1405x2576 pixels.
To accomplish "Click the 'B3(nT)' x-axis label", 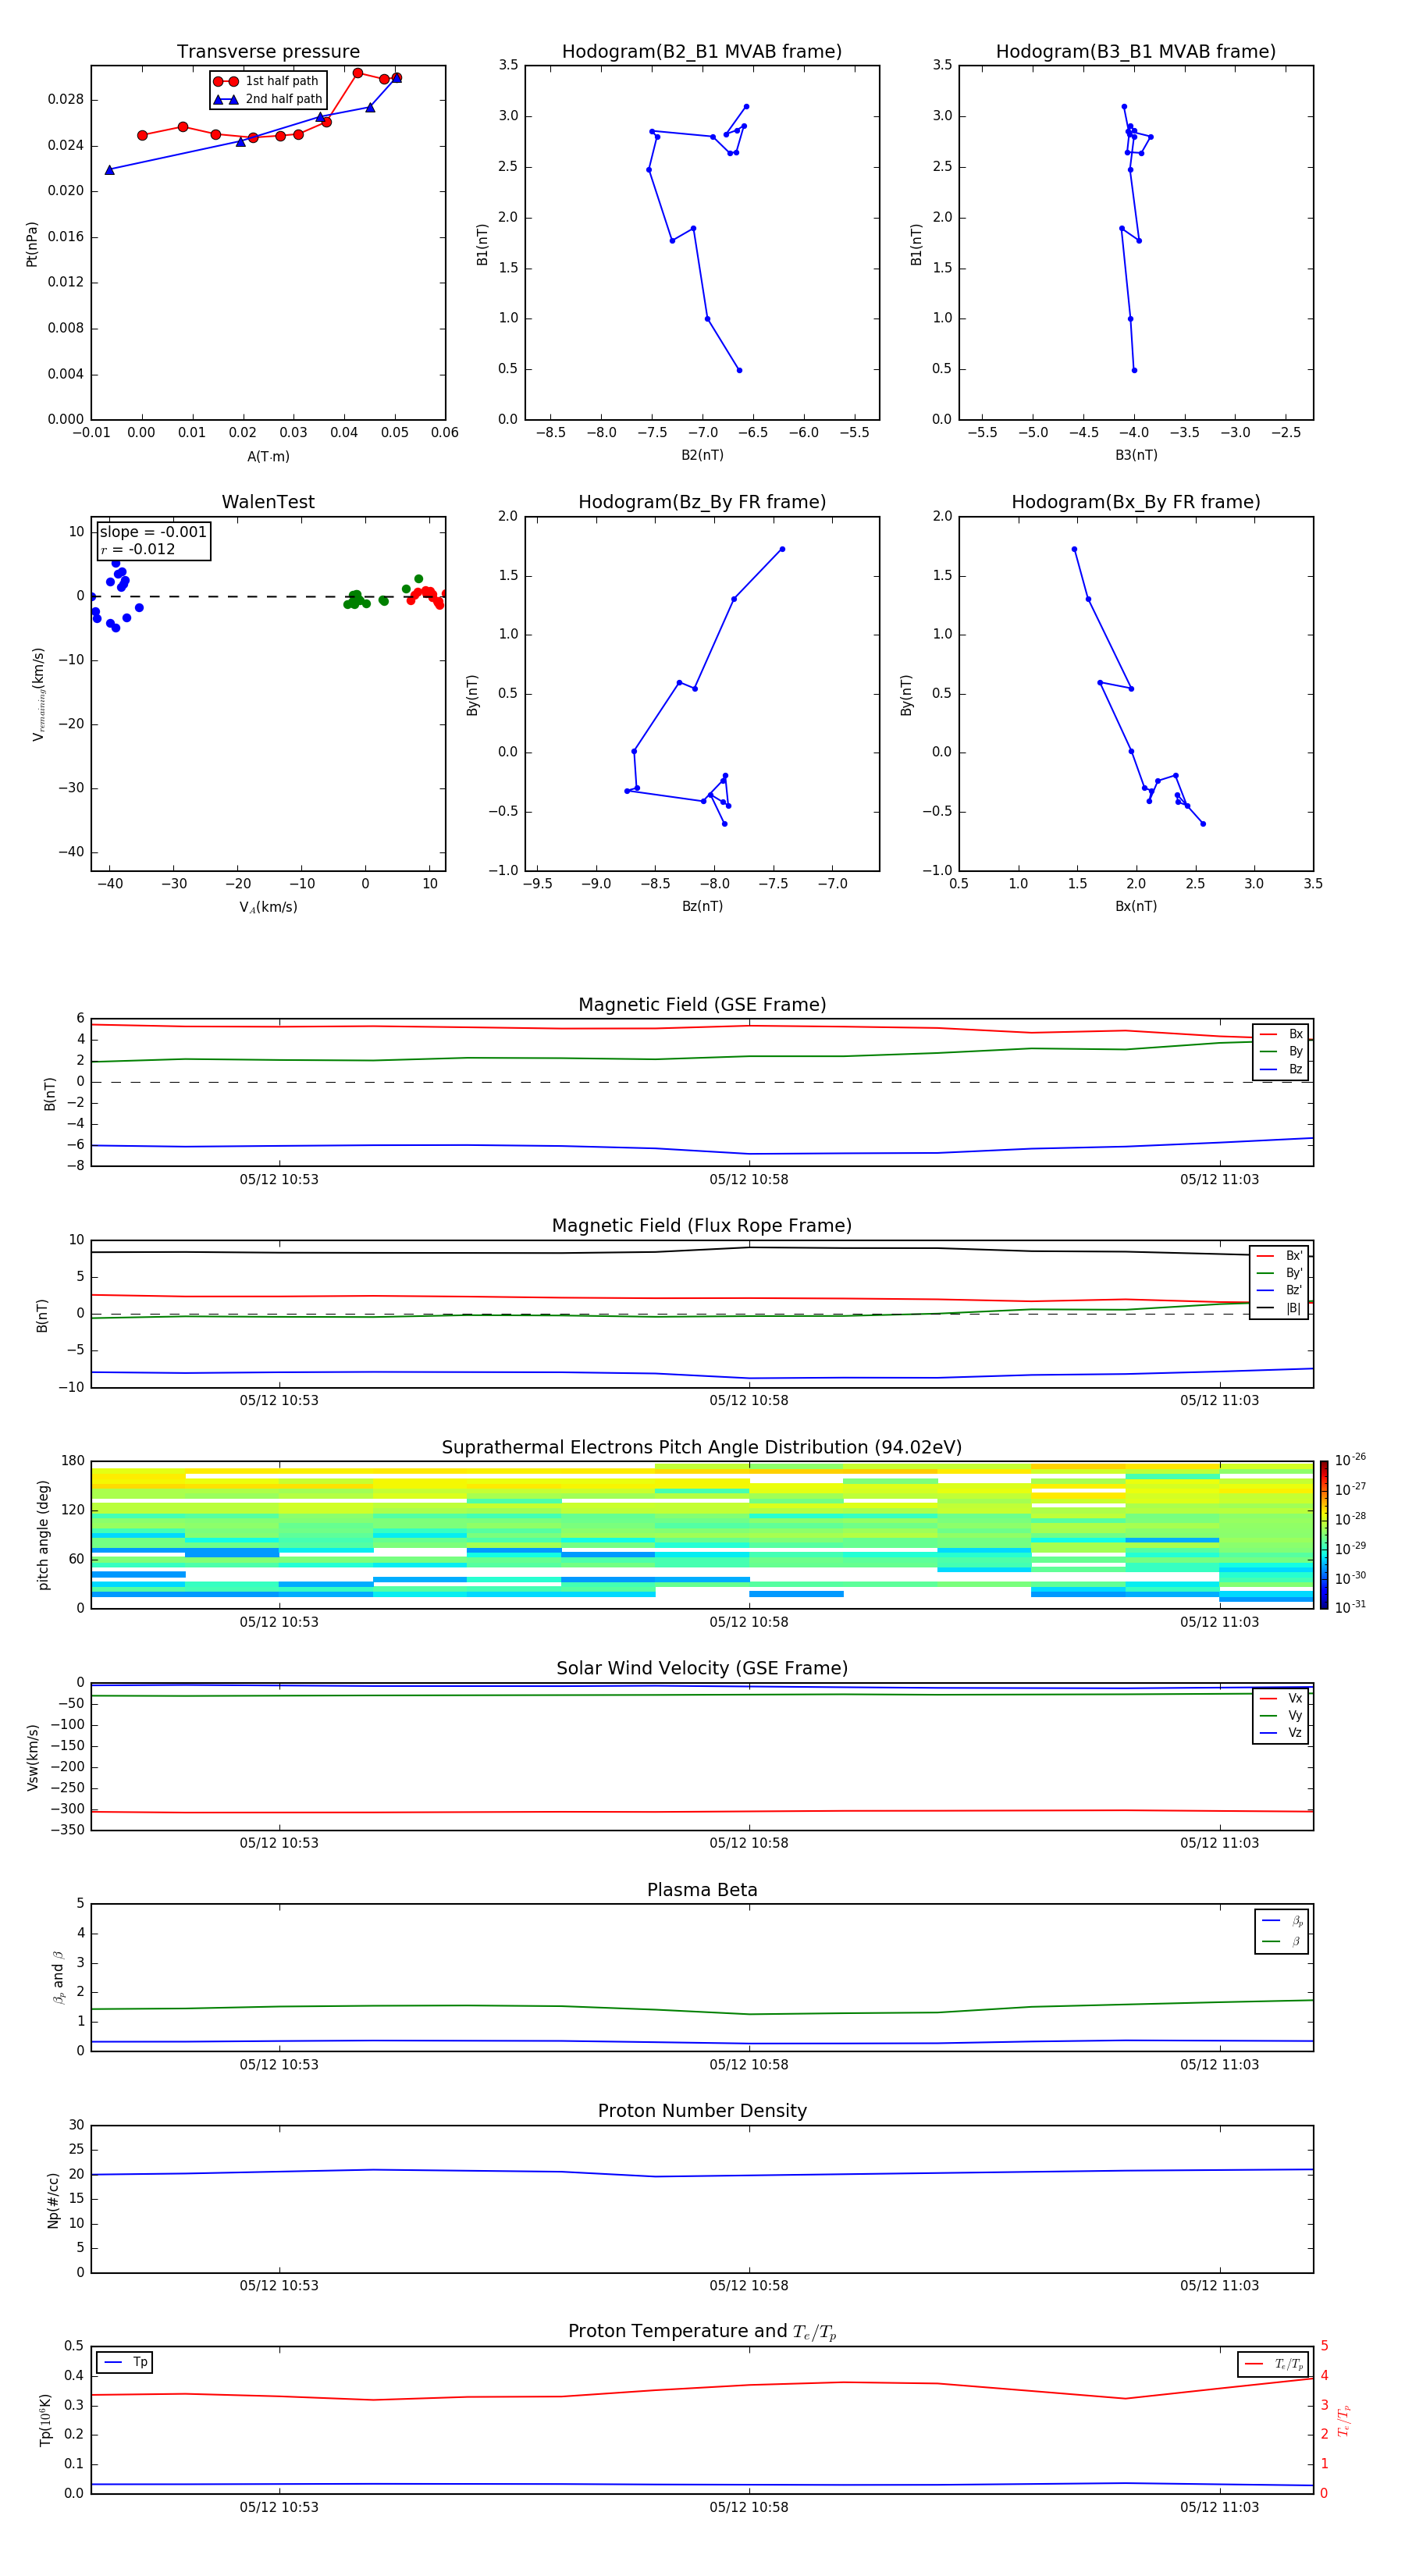I will click(1136, 455).
